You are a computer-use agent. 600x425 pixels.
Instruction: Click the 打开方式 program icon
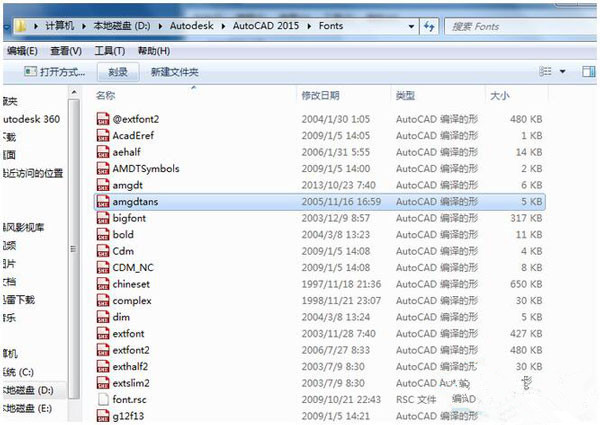pyautogui.click(x=30, y=72)
